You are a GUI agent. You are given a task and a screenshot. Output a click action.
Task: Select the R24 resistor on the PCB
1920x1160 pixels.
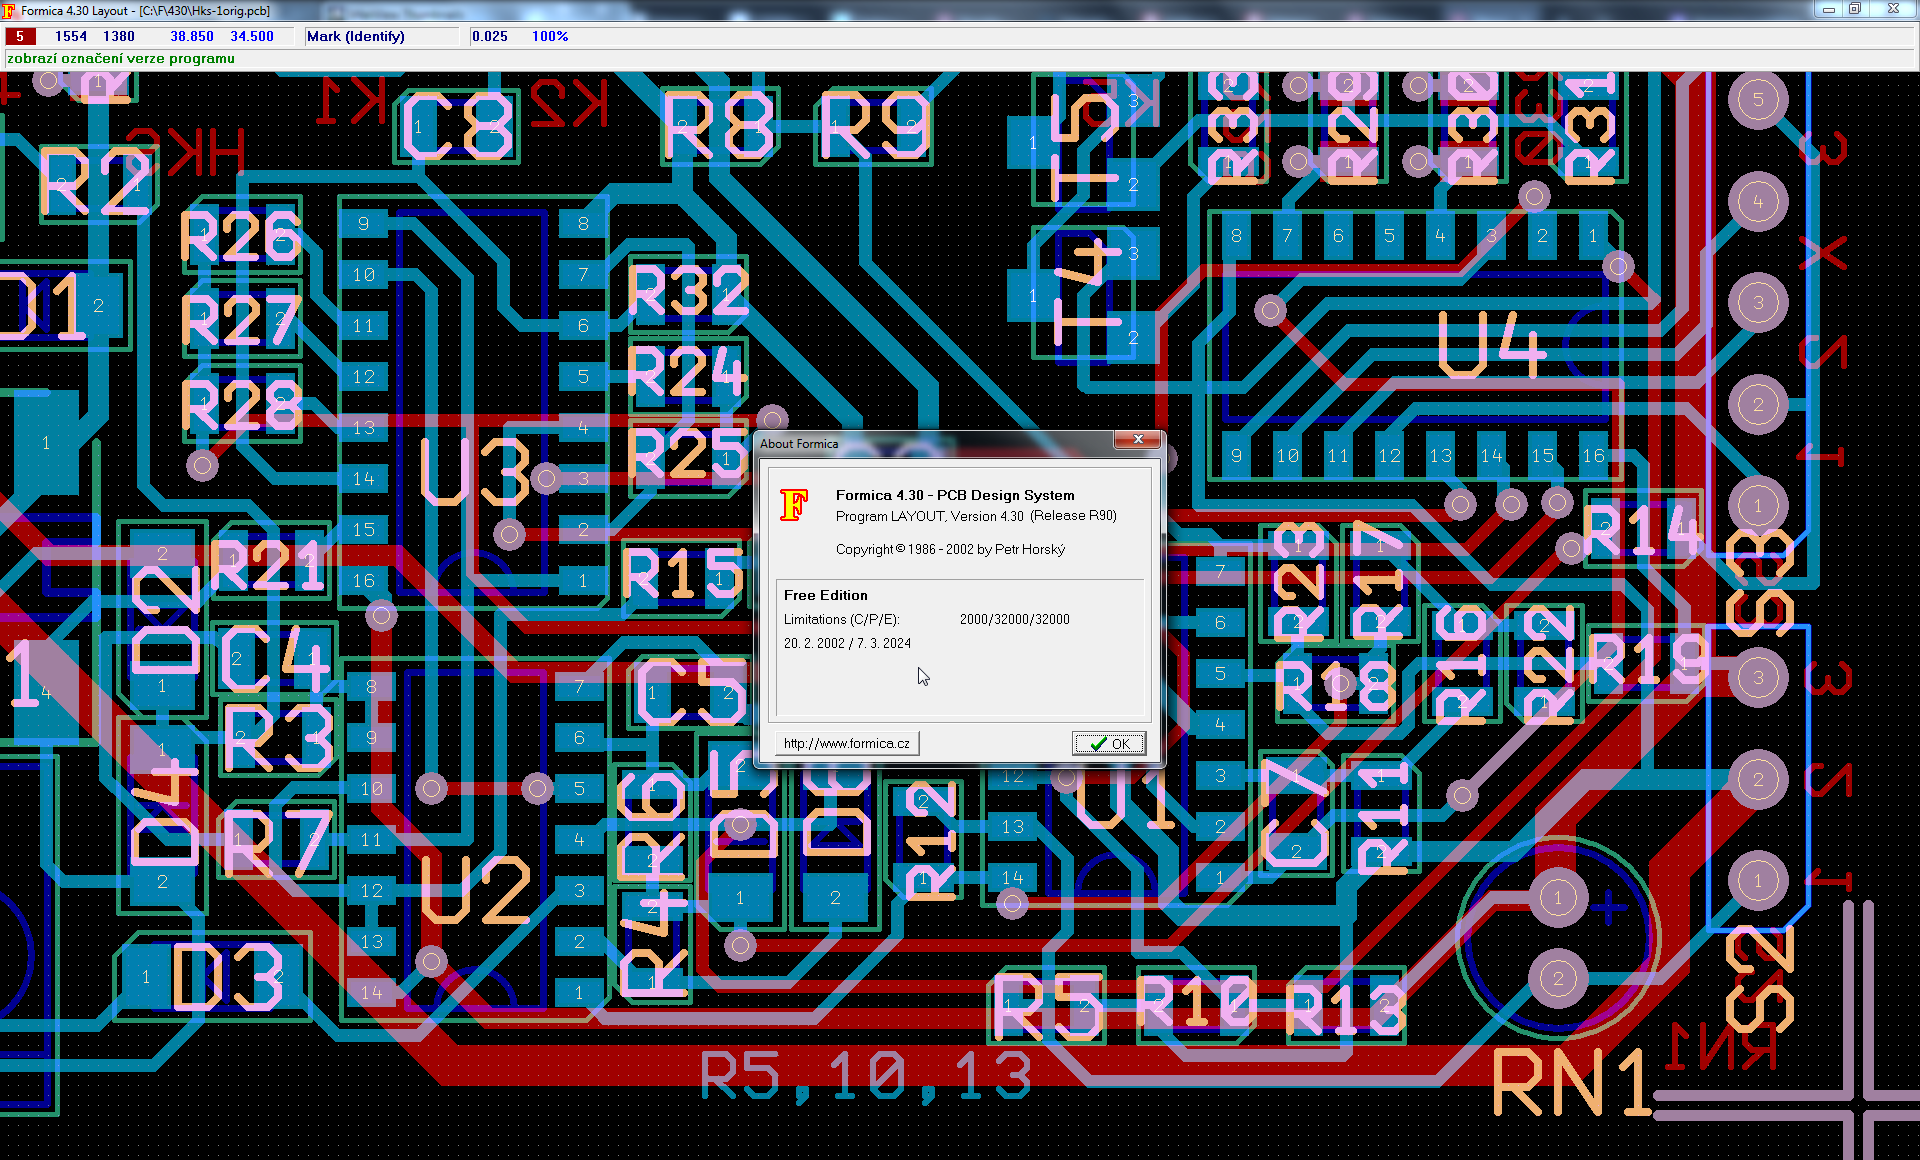(x=688, y=372)
